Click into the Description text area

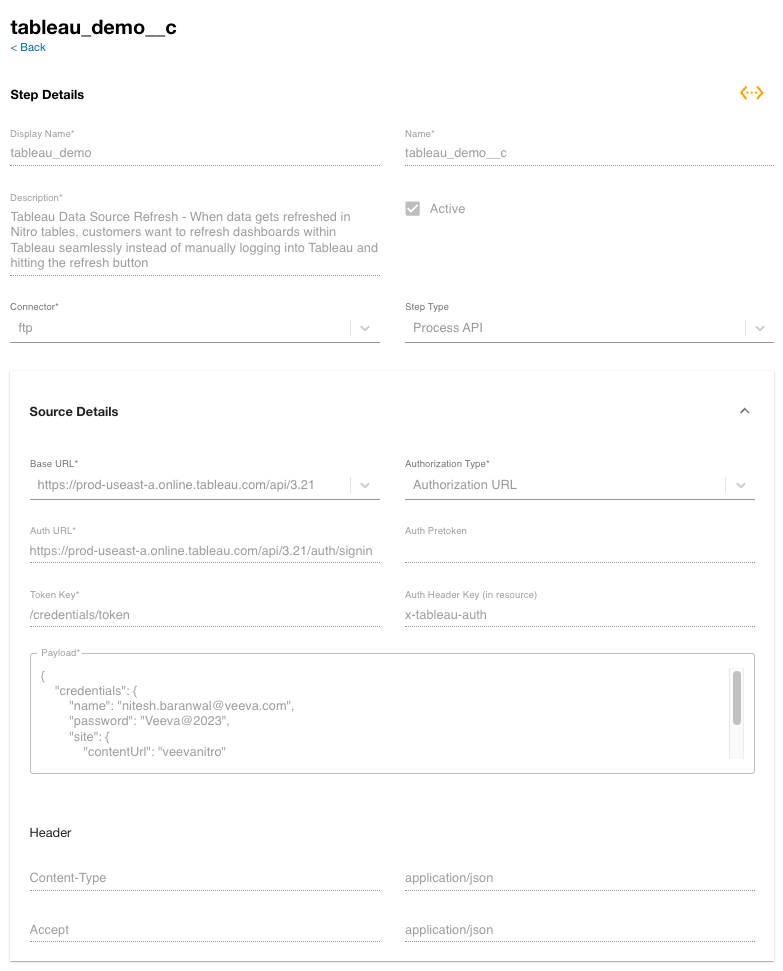tap(194, 240)
